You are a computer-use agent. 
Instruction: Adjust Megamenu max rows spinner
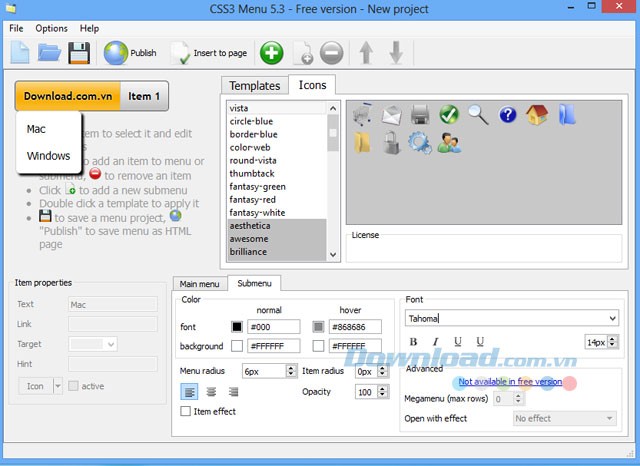pos(518,398)
